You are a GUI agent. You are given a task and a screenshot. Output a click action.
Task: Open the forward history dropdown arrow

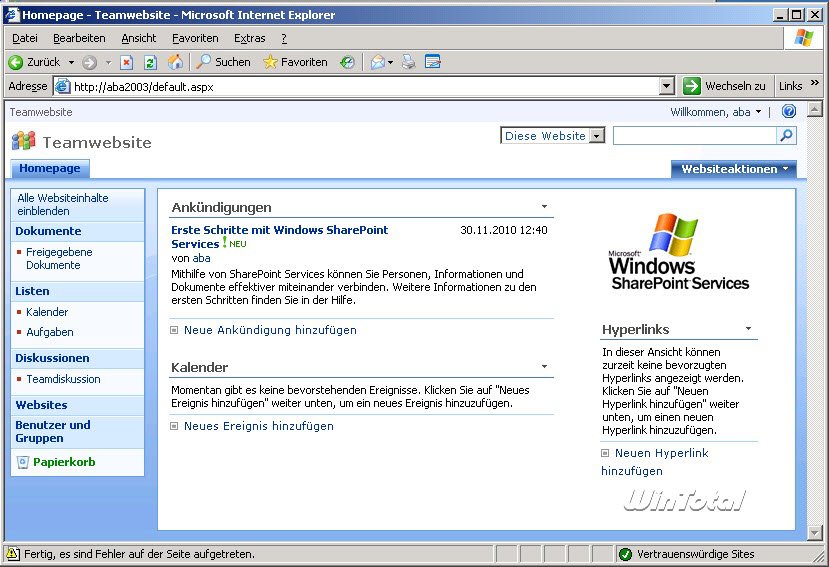tap(108, 62)
